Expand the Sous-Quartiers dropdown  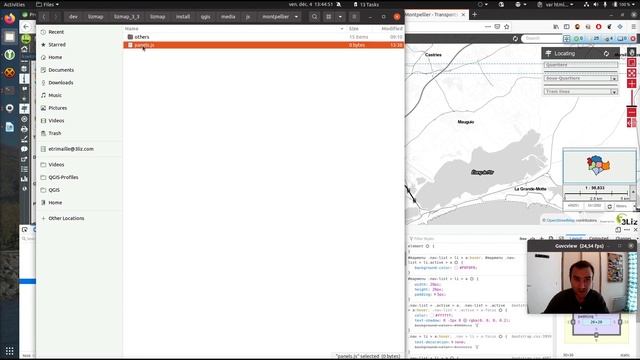pyautogui.click(x=614, y=78)
